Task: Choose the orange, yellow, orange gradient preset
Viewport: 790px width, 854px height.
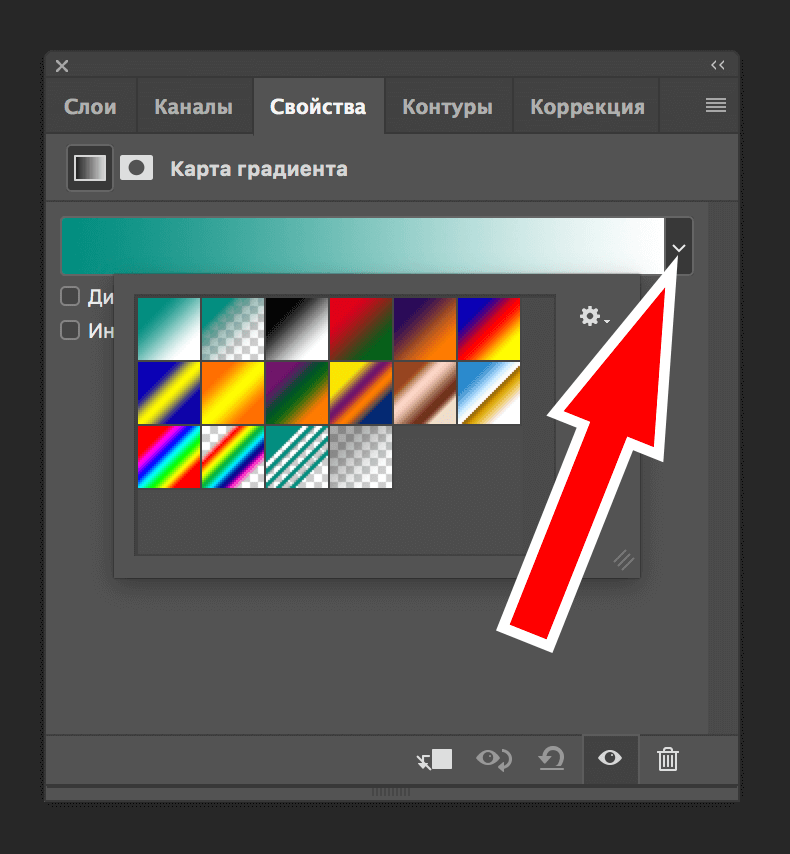Action: pyautogui.click(x=233, y=393)
